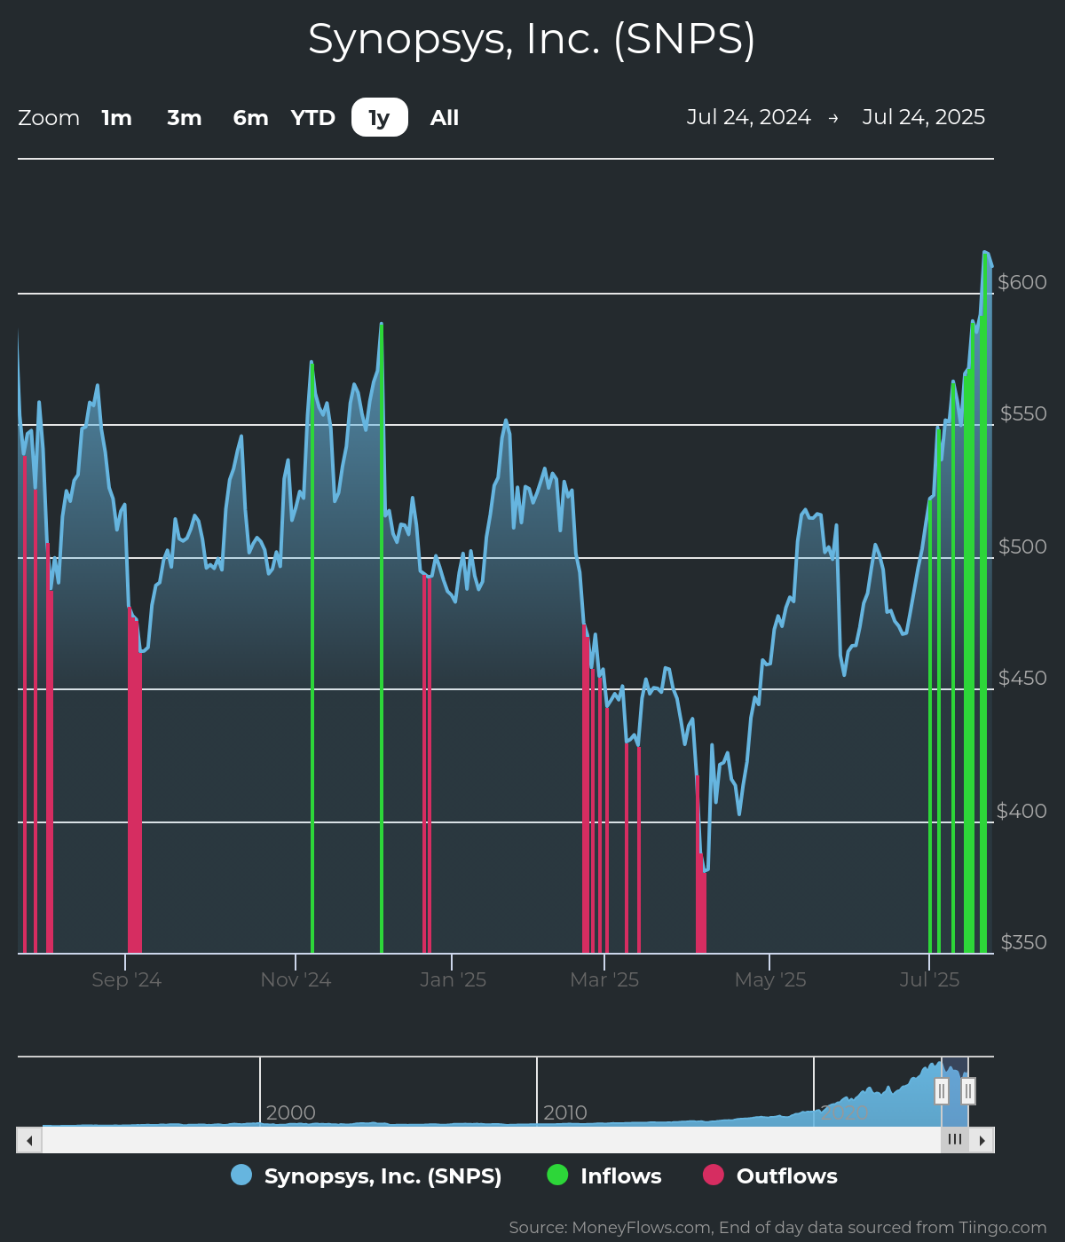Image resolution: width=1065 pixels, height=1242 pixels.
Task: Click the Nov '24 axis label
Action: coord(295,979)
